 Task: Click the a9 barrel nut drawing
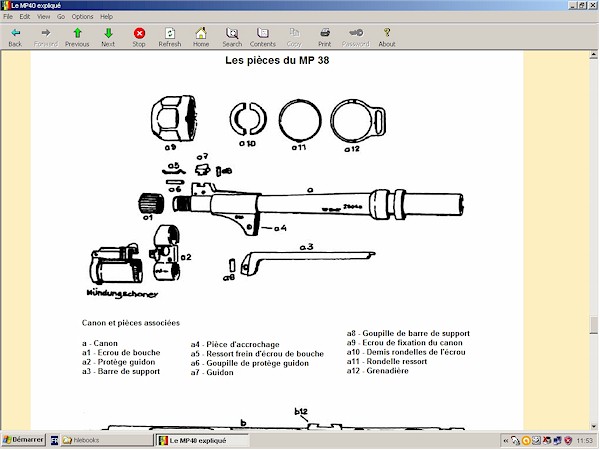click(174, 118)
